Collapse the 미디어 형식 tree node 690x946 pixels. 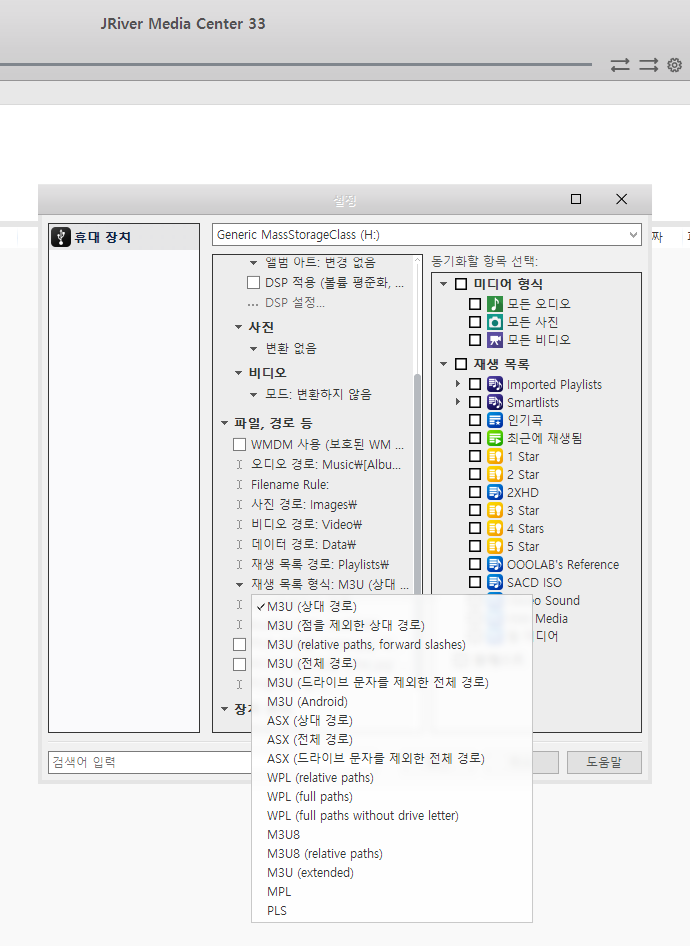[443, 284]
